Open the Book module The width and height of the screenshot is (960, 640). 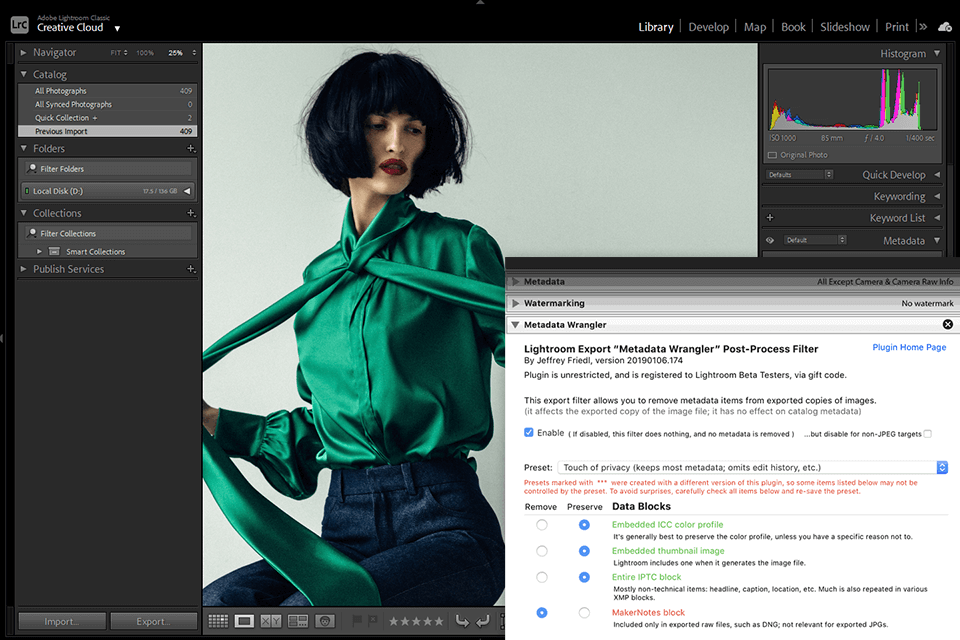(793, 27)
